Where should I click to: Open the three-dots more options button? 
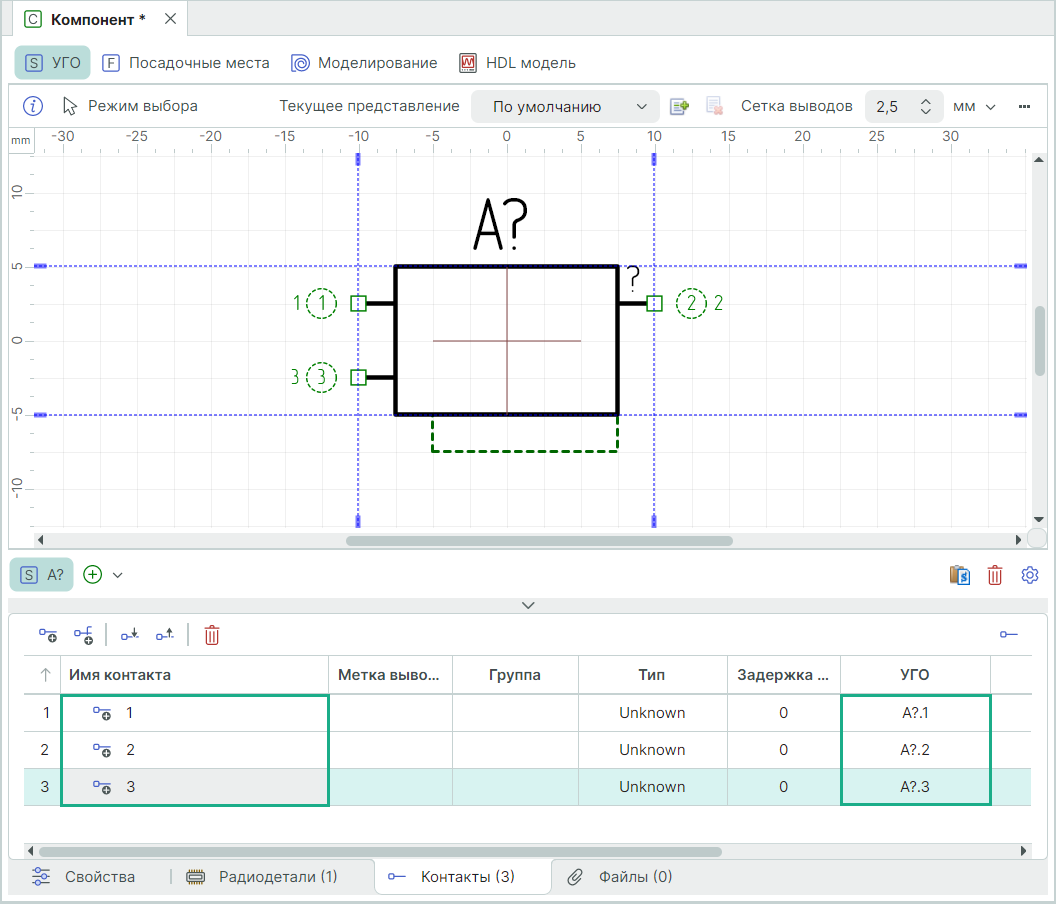coord(1024,107)
